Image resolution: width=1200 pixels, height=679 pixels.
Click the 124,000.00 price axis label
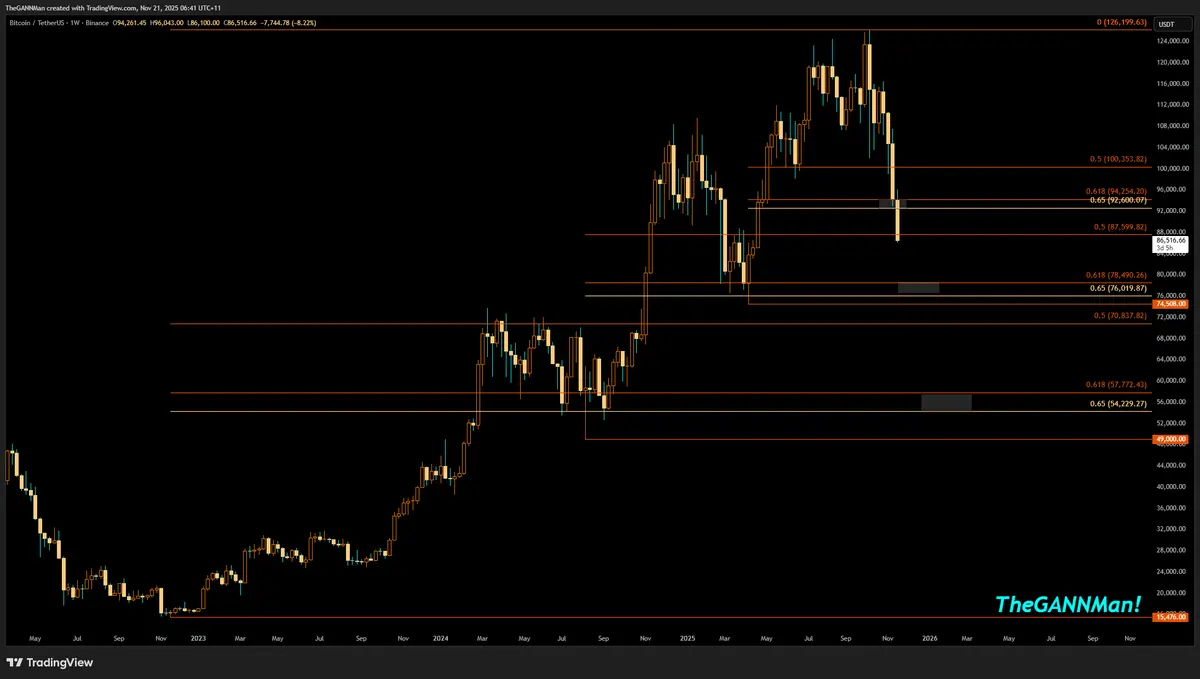pos(1171,41)
